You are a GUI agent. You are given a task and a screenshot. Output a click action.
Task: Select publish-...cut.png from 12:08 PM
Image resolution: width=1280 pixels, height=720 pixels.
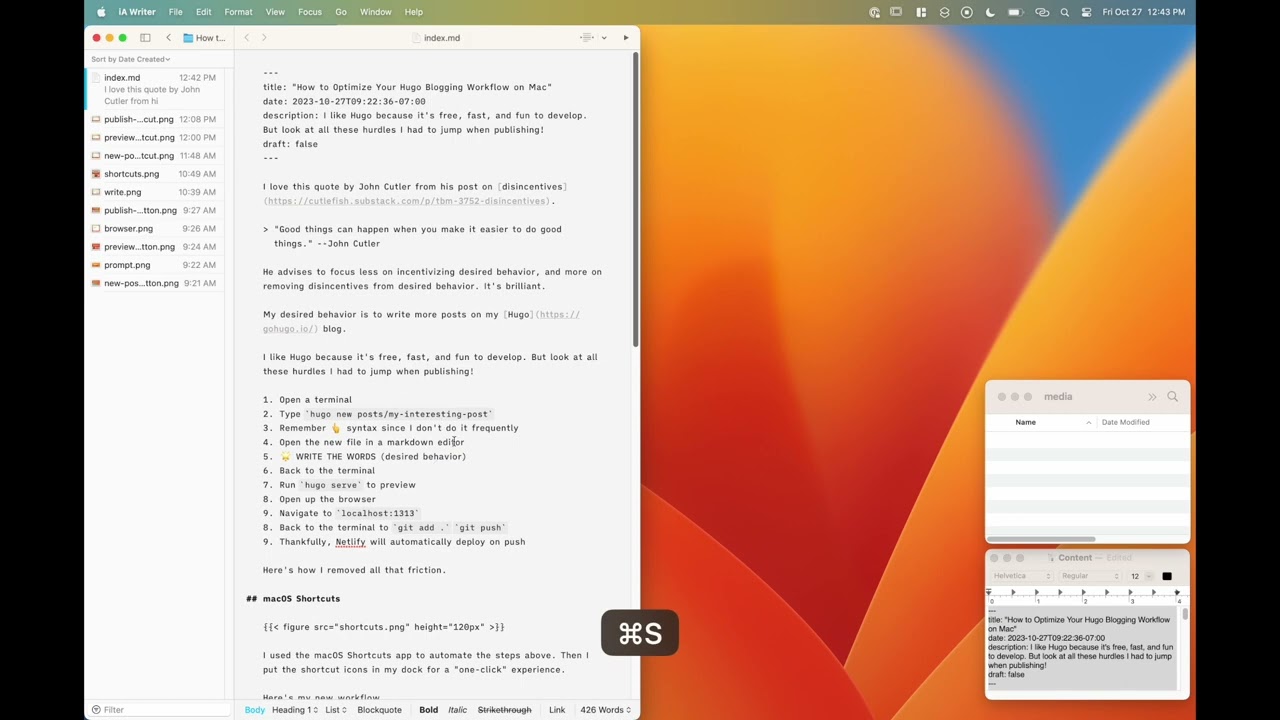(154, 119)
